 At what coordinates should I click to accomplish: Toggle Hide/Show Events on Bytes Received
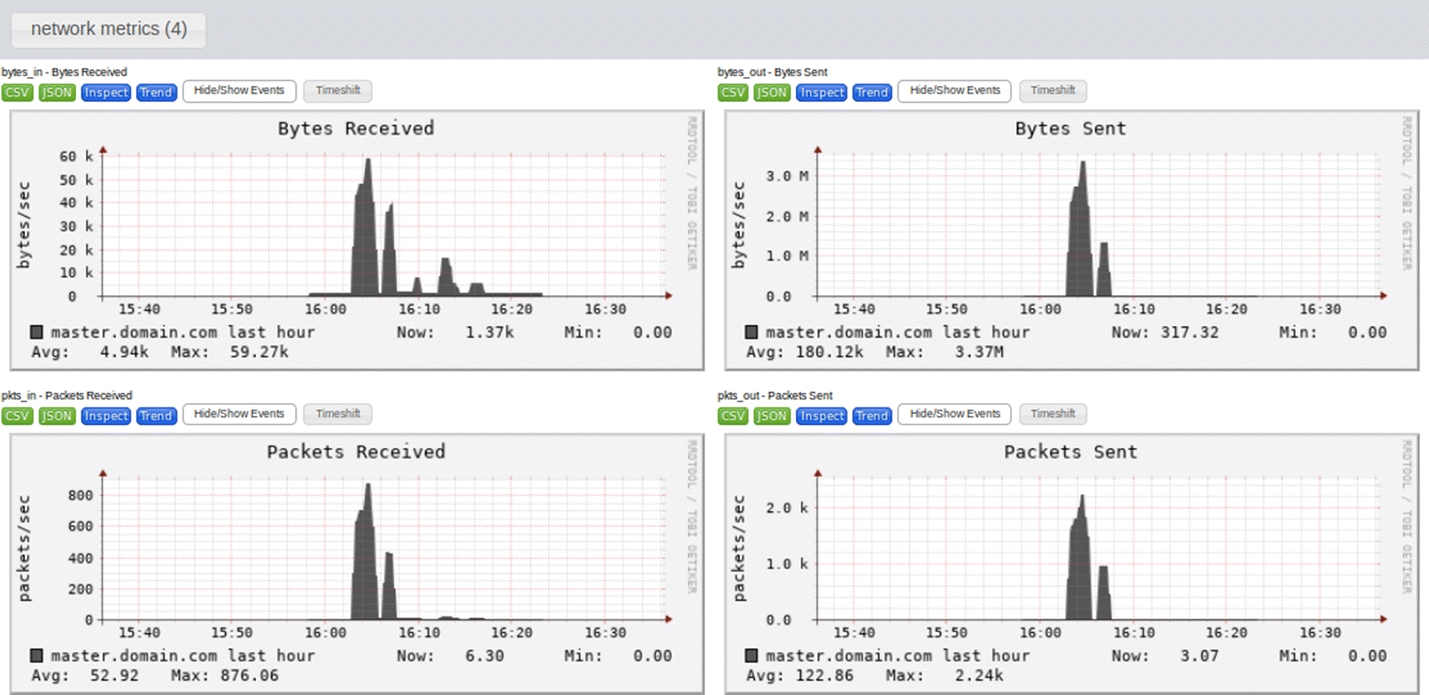tap(239, 91)
